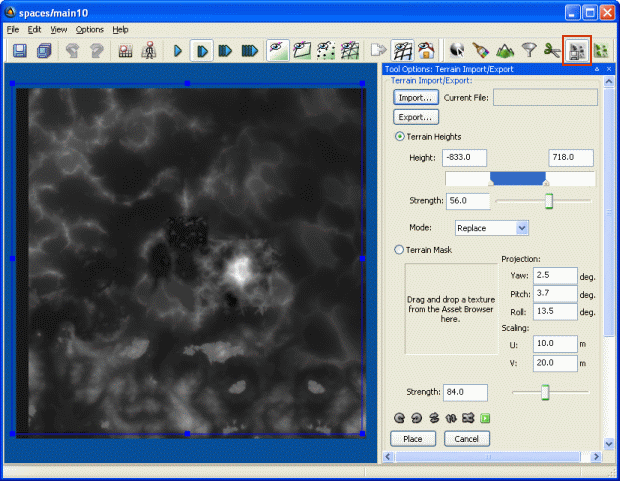Select the mountain terrain tool icon
This screenshot has width=620, height=481.
[x=506, y=50]
